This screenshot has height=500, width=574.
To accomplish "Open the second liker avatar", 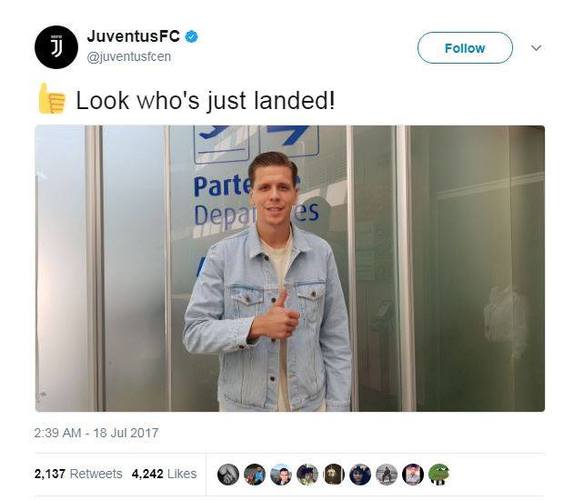I will [x=254, y=474].
